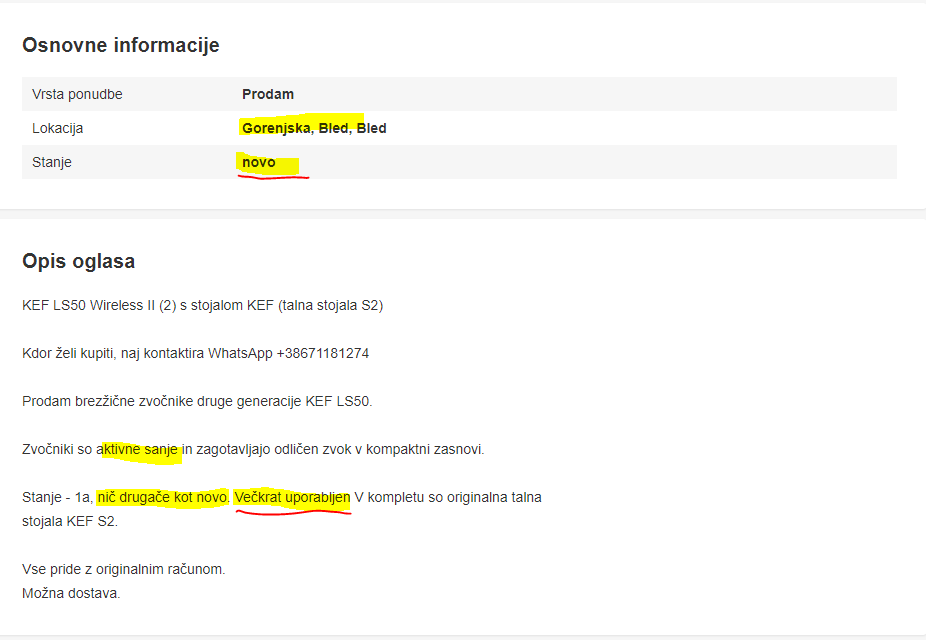Image resolution: width=926 pixels, height=640 pixels.
Task: Select the line 'Vse pride z originalnim računom.'
Action: [124, 569]
